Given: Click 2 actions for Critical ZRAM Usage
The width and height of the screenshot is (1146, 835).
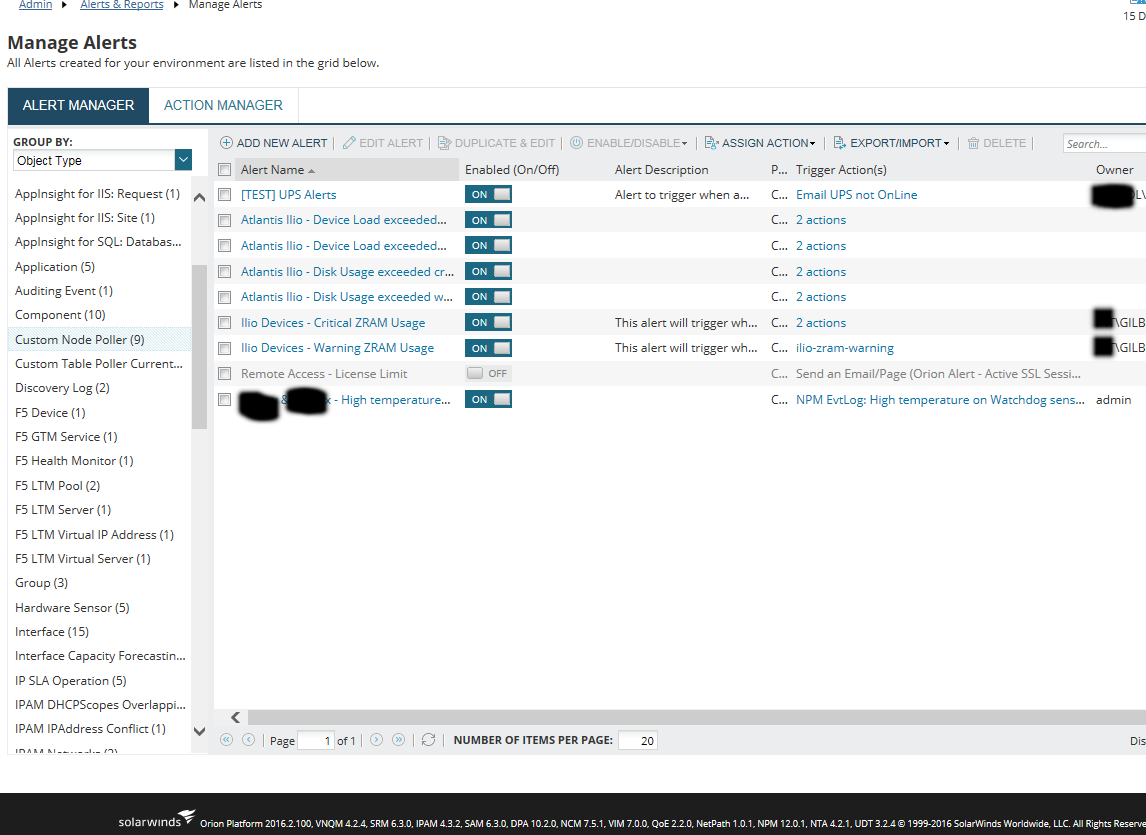Looking at the screenshot, I should [x=821, y=322].
